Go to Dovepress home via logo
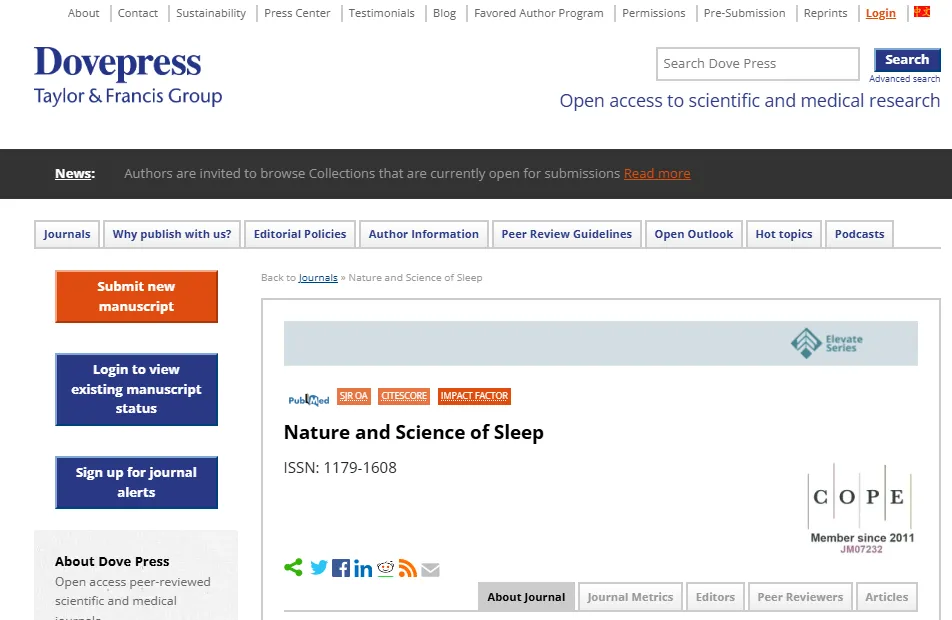The image size is (952, 620). [x=128, y=76]
